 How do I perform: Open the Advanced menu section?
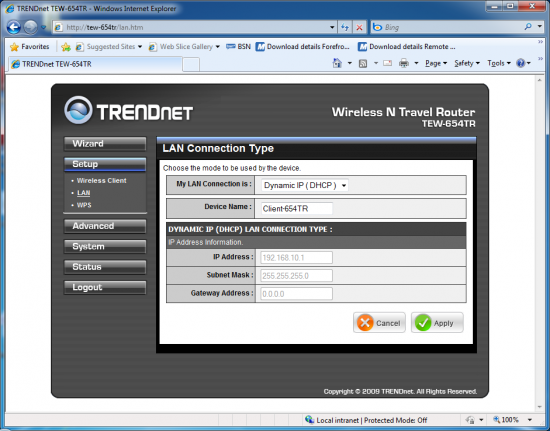(x=105, y=226)
